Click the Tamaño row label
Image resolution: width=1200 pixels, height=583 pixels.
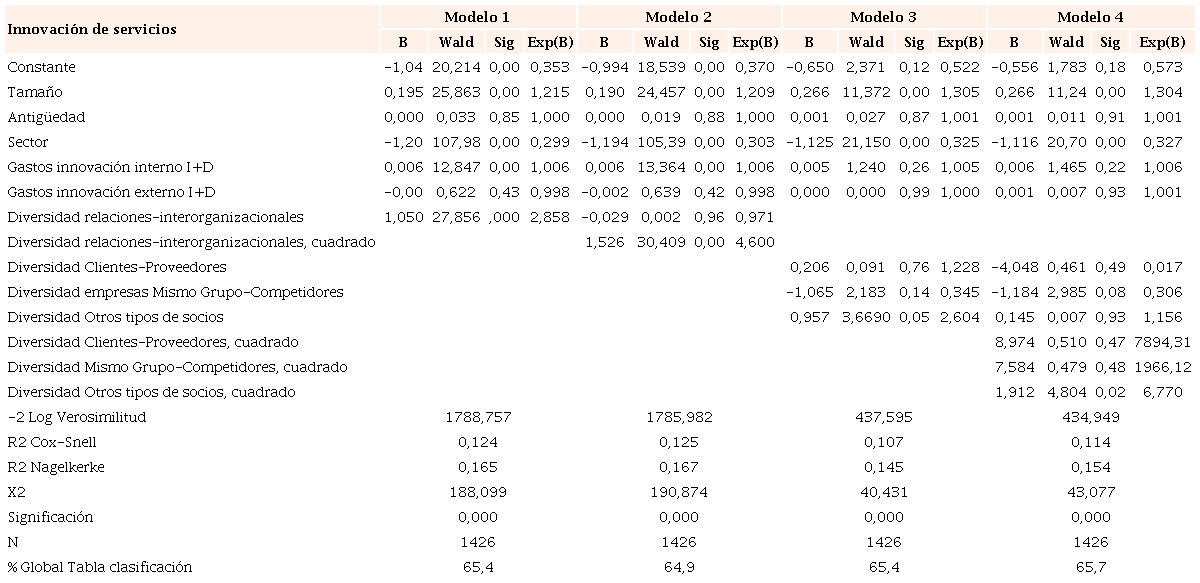pos(35,92)
